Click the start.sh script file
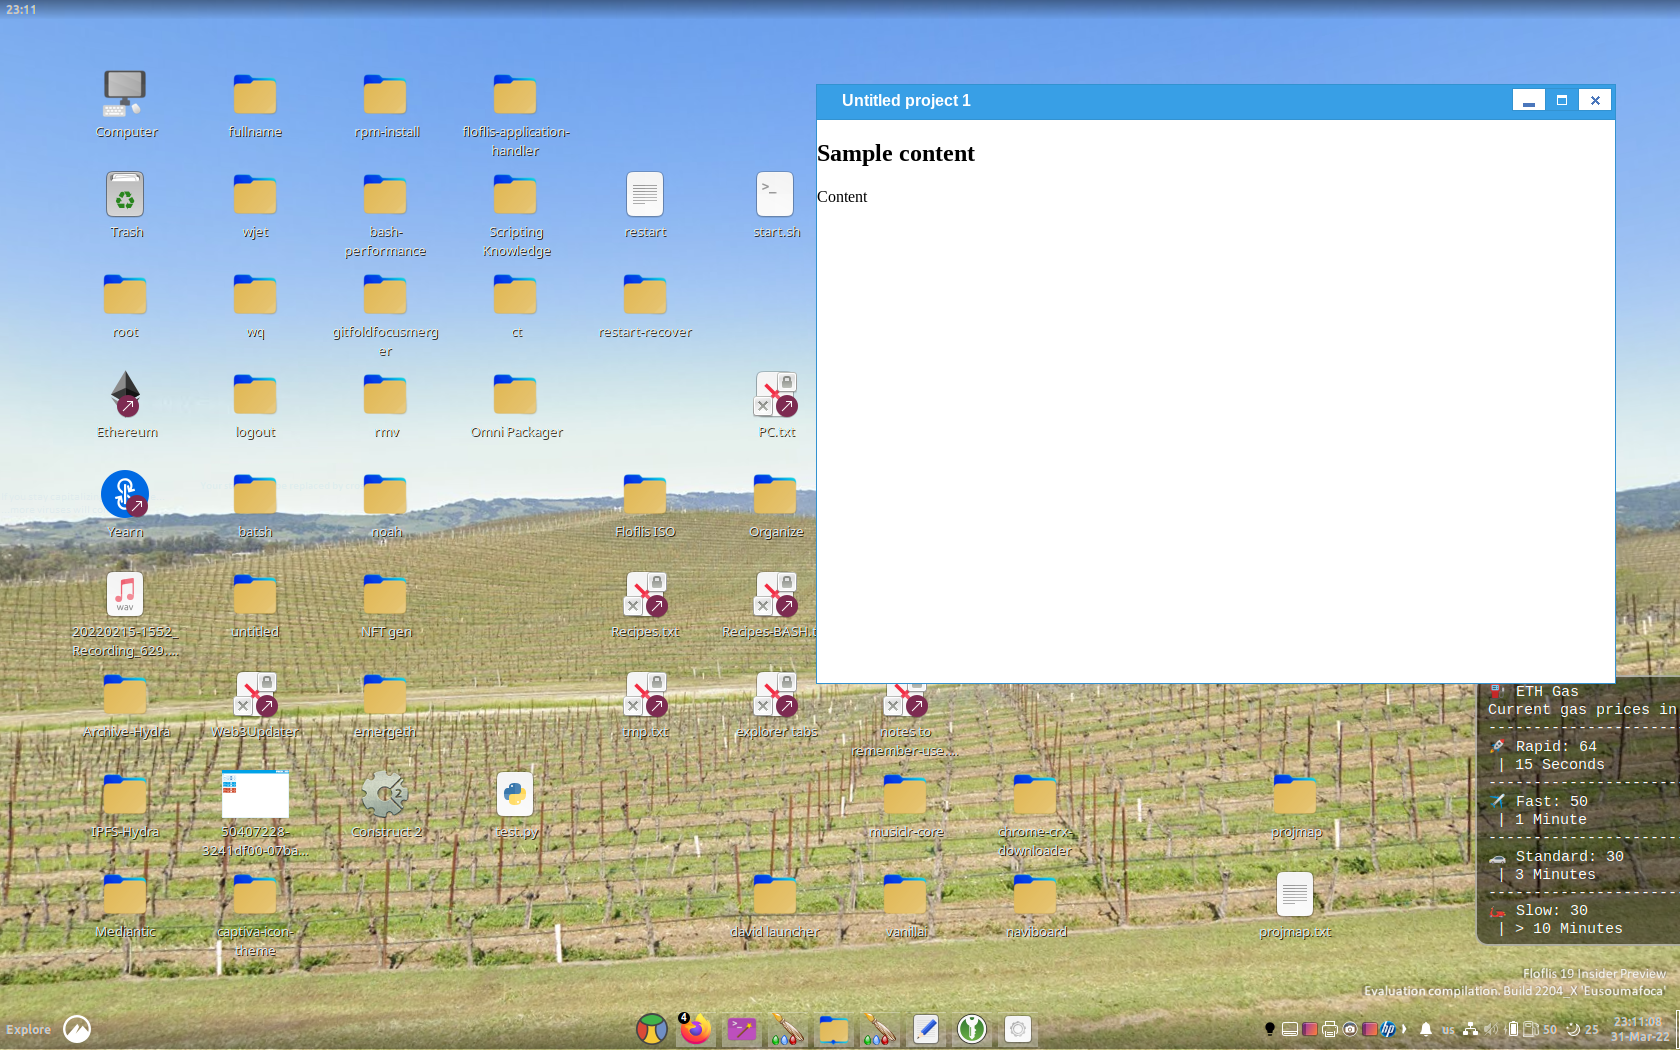The image size is (1680, 1050). [x=775, y=195]
